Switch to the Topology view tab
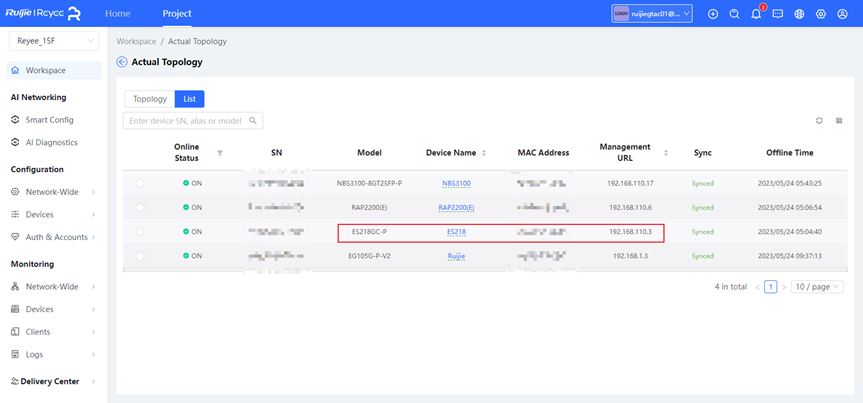863x403 pixels. (150, 99)
